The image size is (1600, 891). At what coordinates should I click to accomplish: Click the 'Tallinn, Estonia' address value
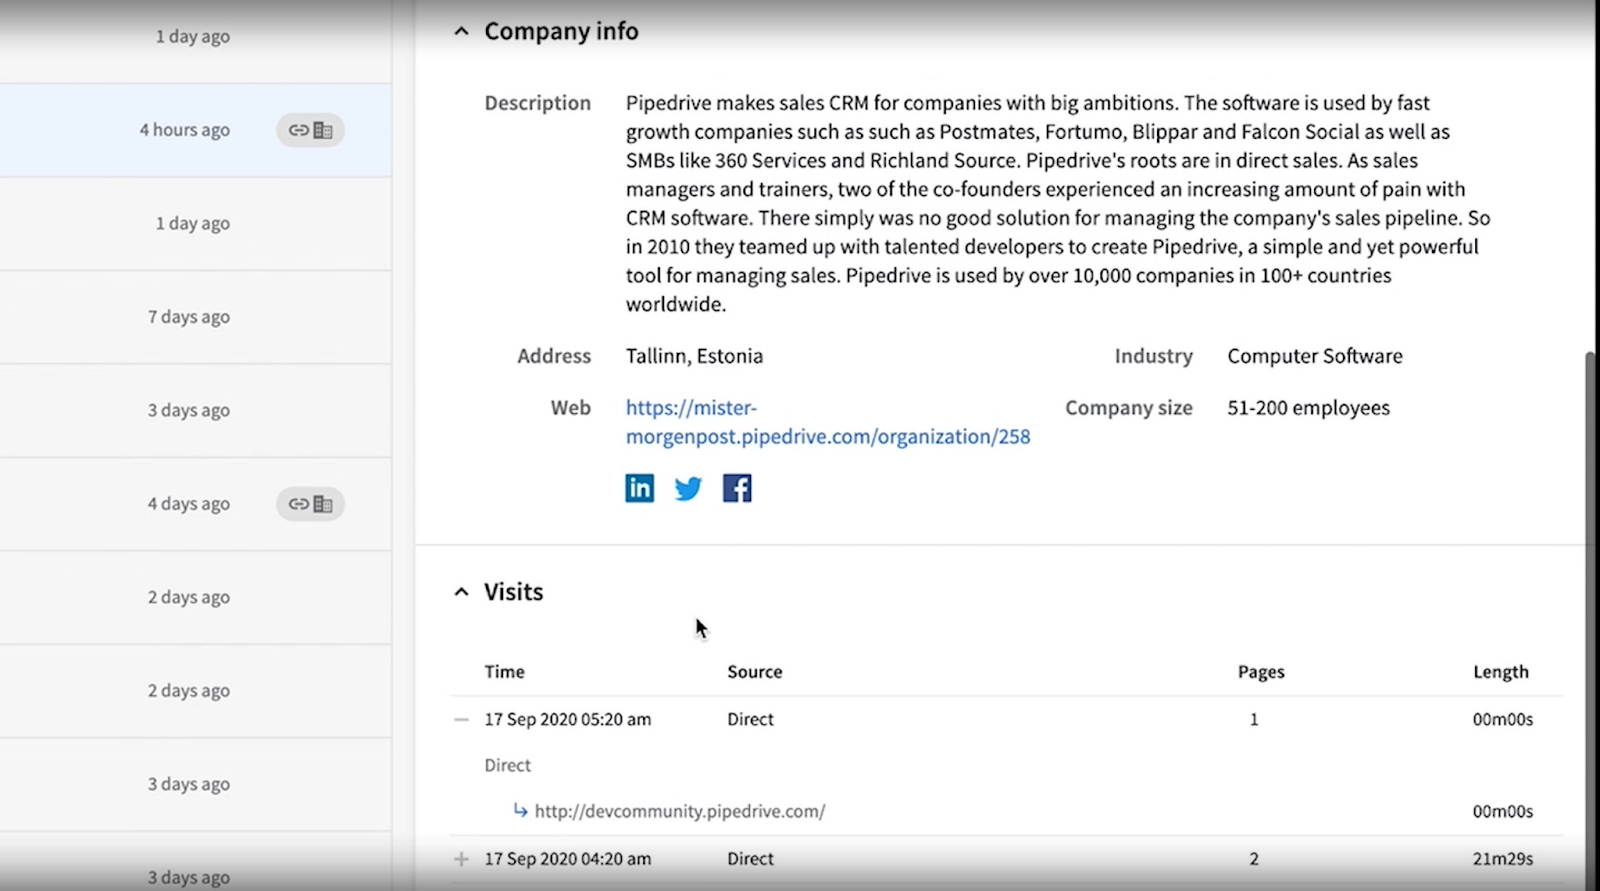[694, 356]
